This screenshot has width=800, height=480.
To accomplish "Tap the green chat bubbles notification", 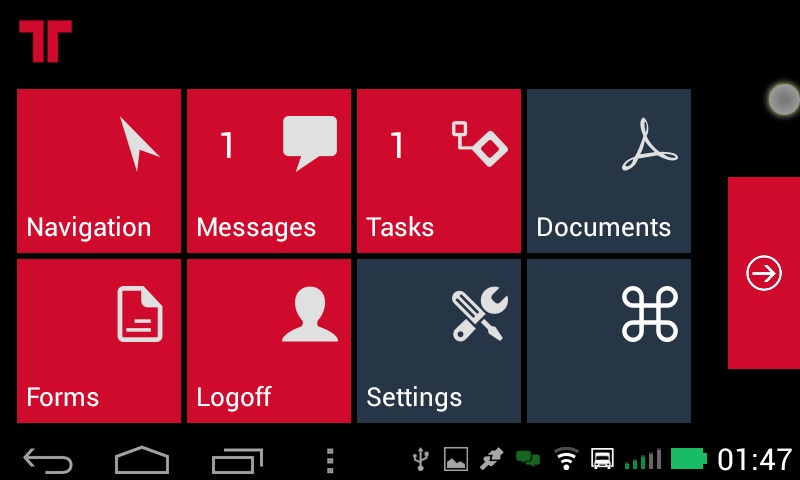I will pos(528,459).
